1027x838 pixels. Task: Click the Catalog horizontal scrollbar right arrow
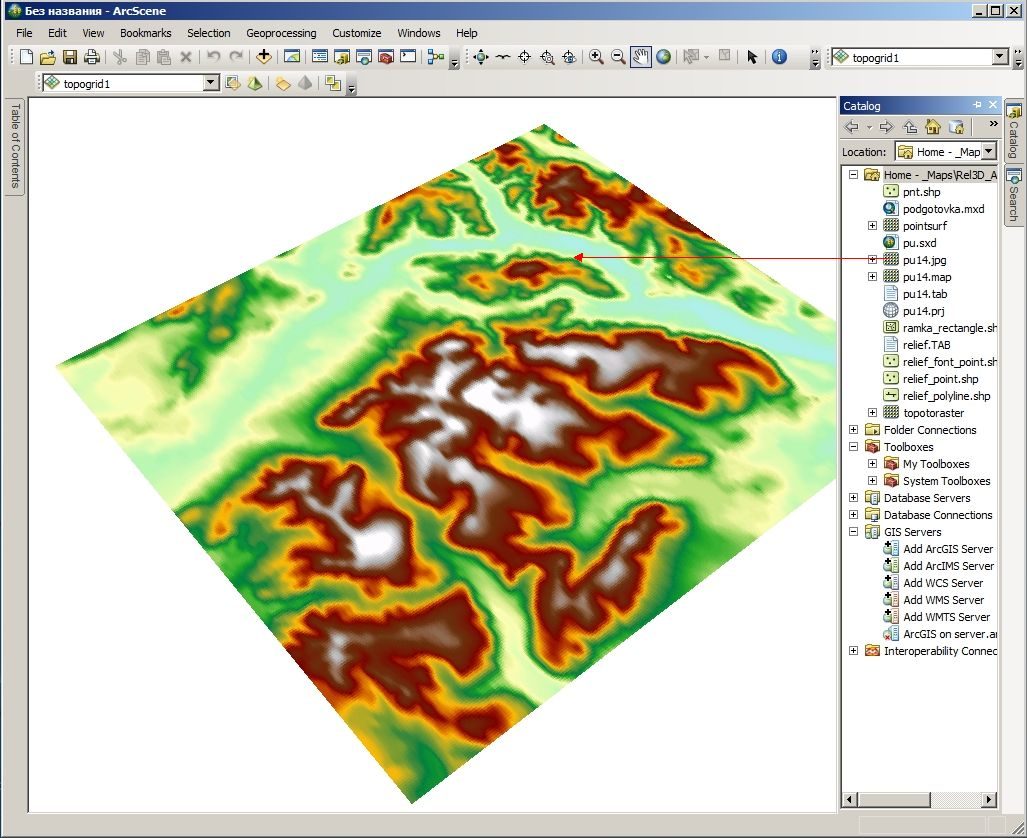[988, 799]
